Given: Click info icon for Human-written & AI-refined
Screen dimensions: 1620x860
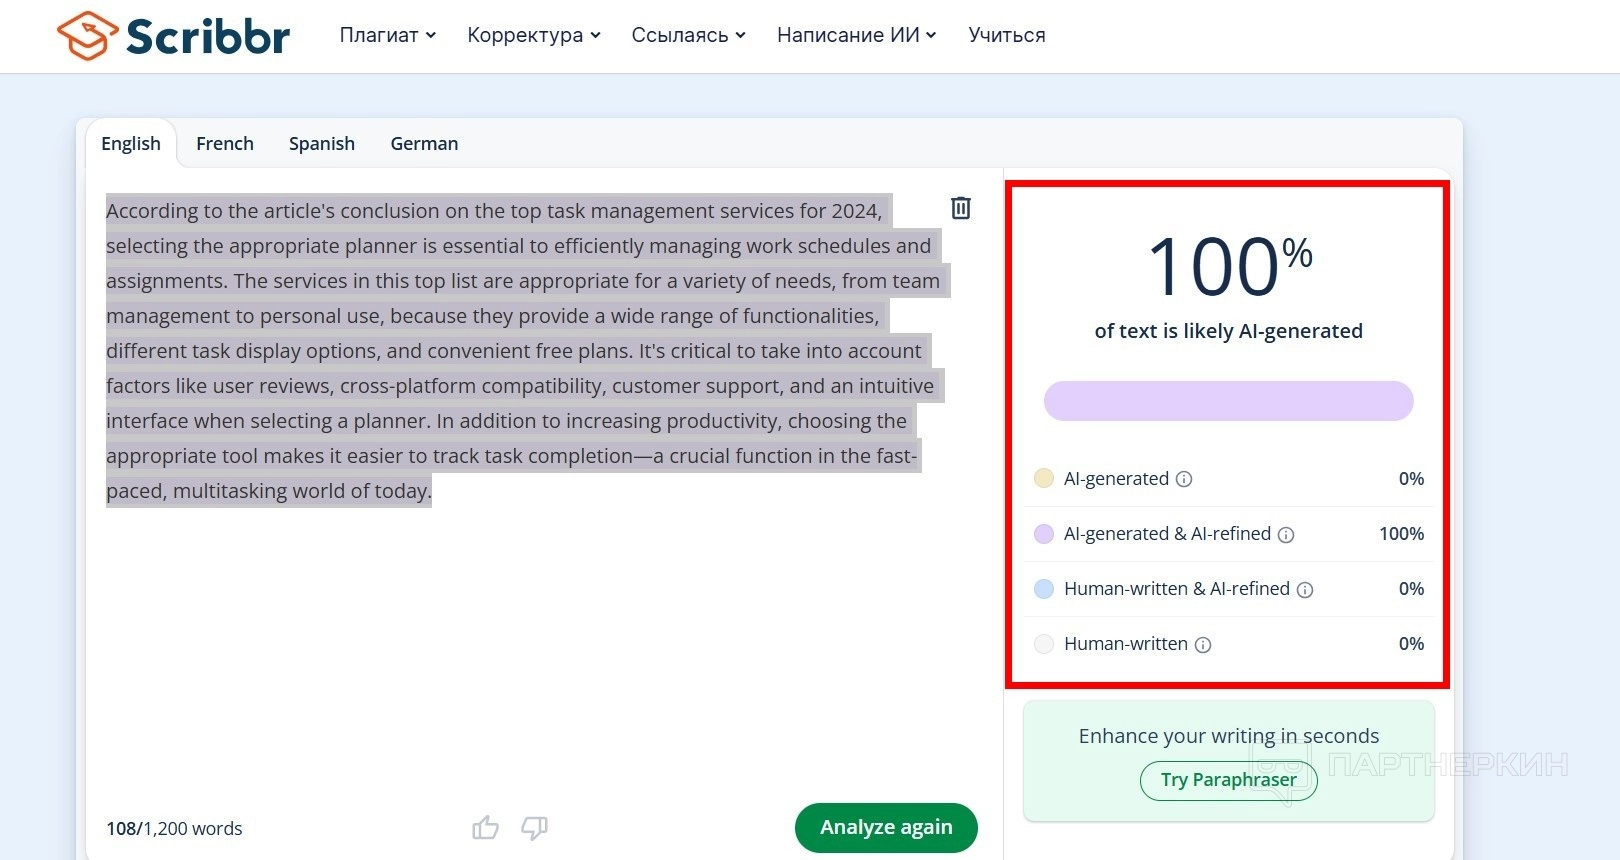Looking at the screenshot, I should 1305,590.
